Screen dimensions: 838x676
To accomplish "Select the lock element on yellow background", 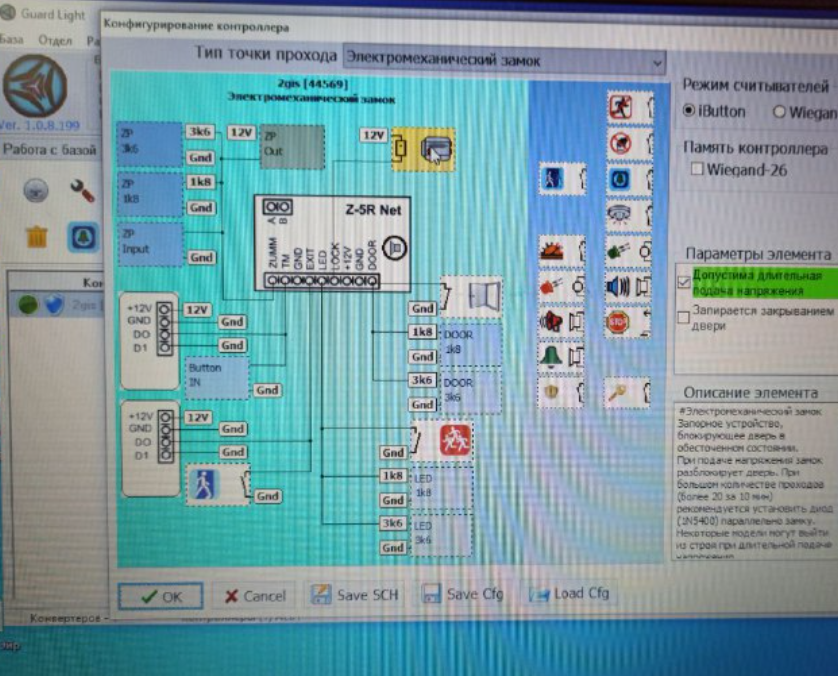I will pos(423,150).
